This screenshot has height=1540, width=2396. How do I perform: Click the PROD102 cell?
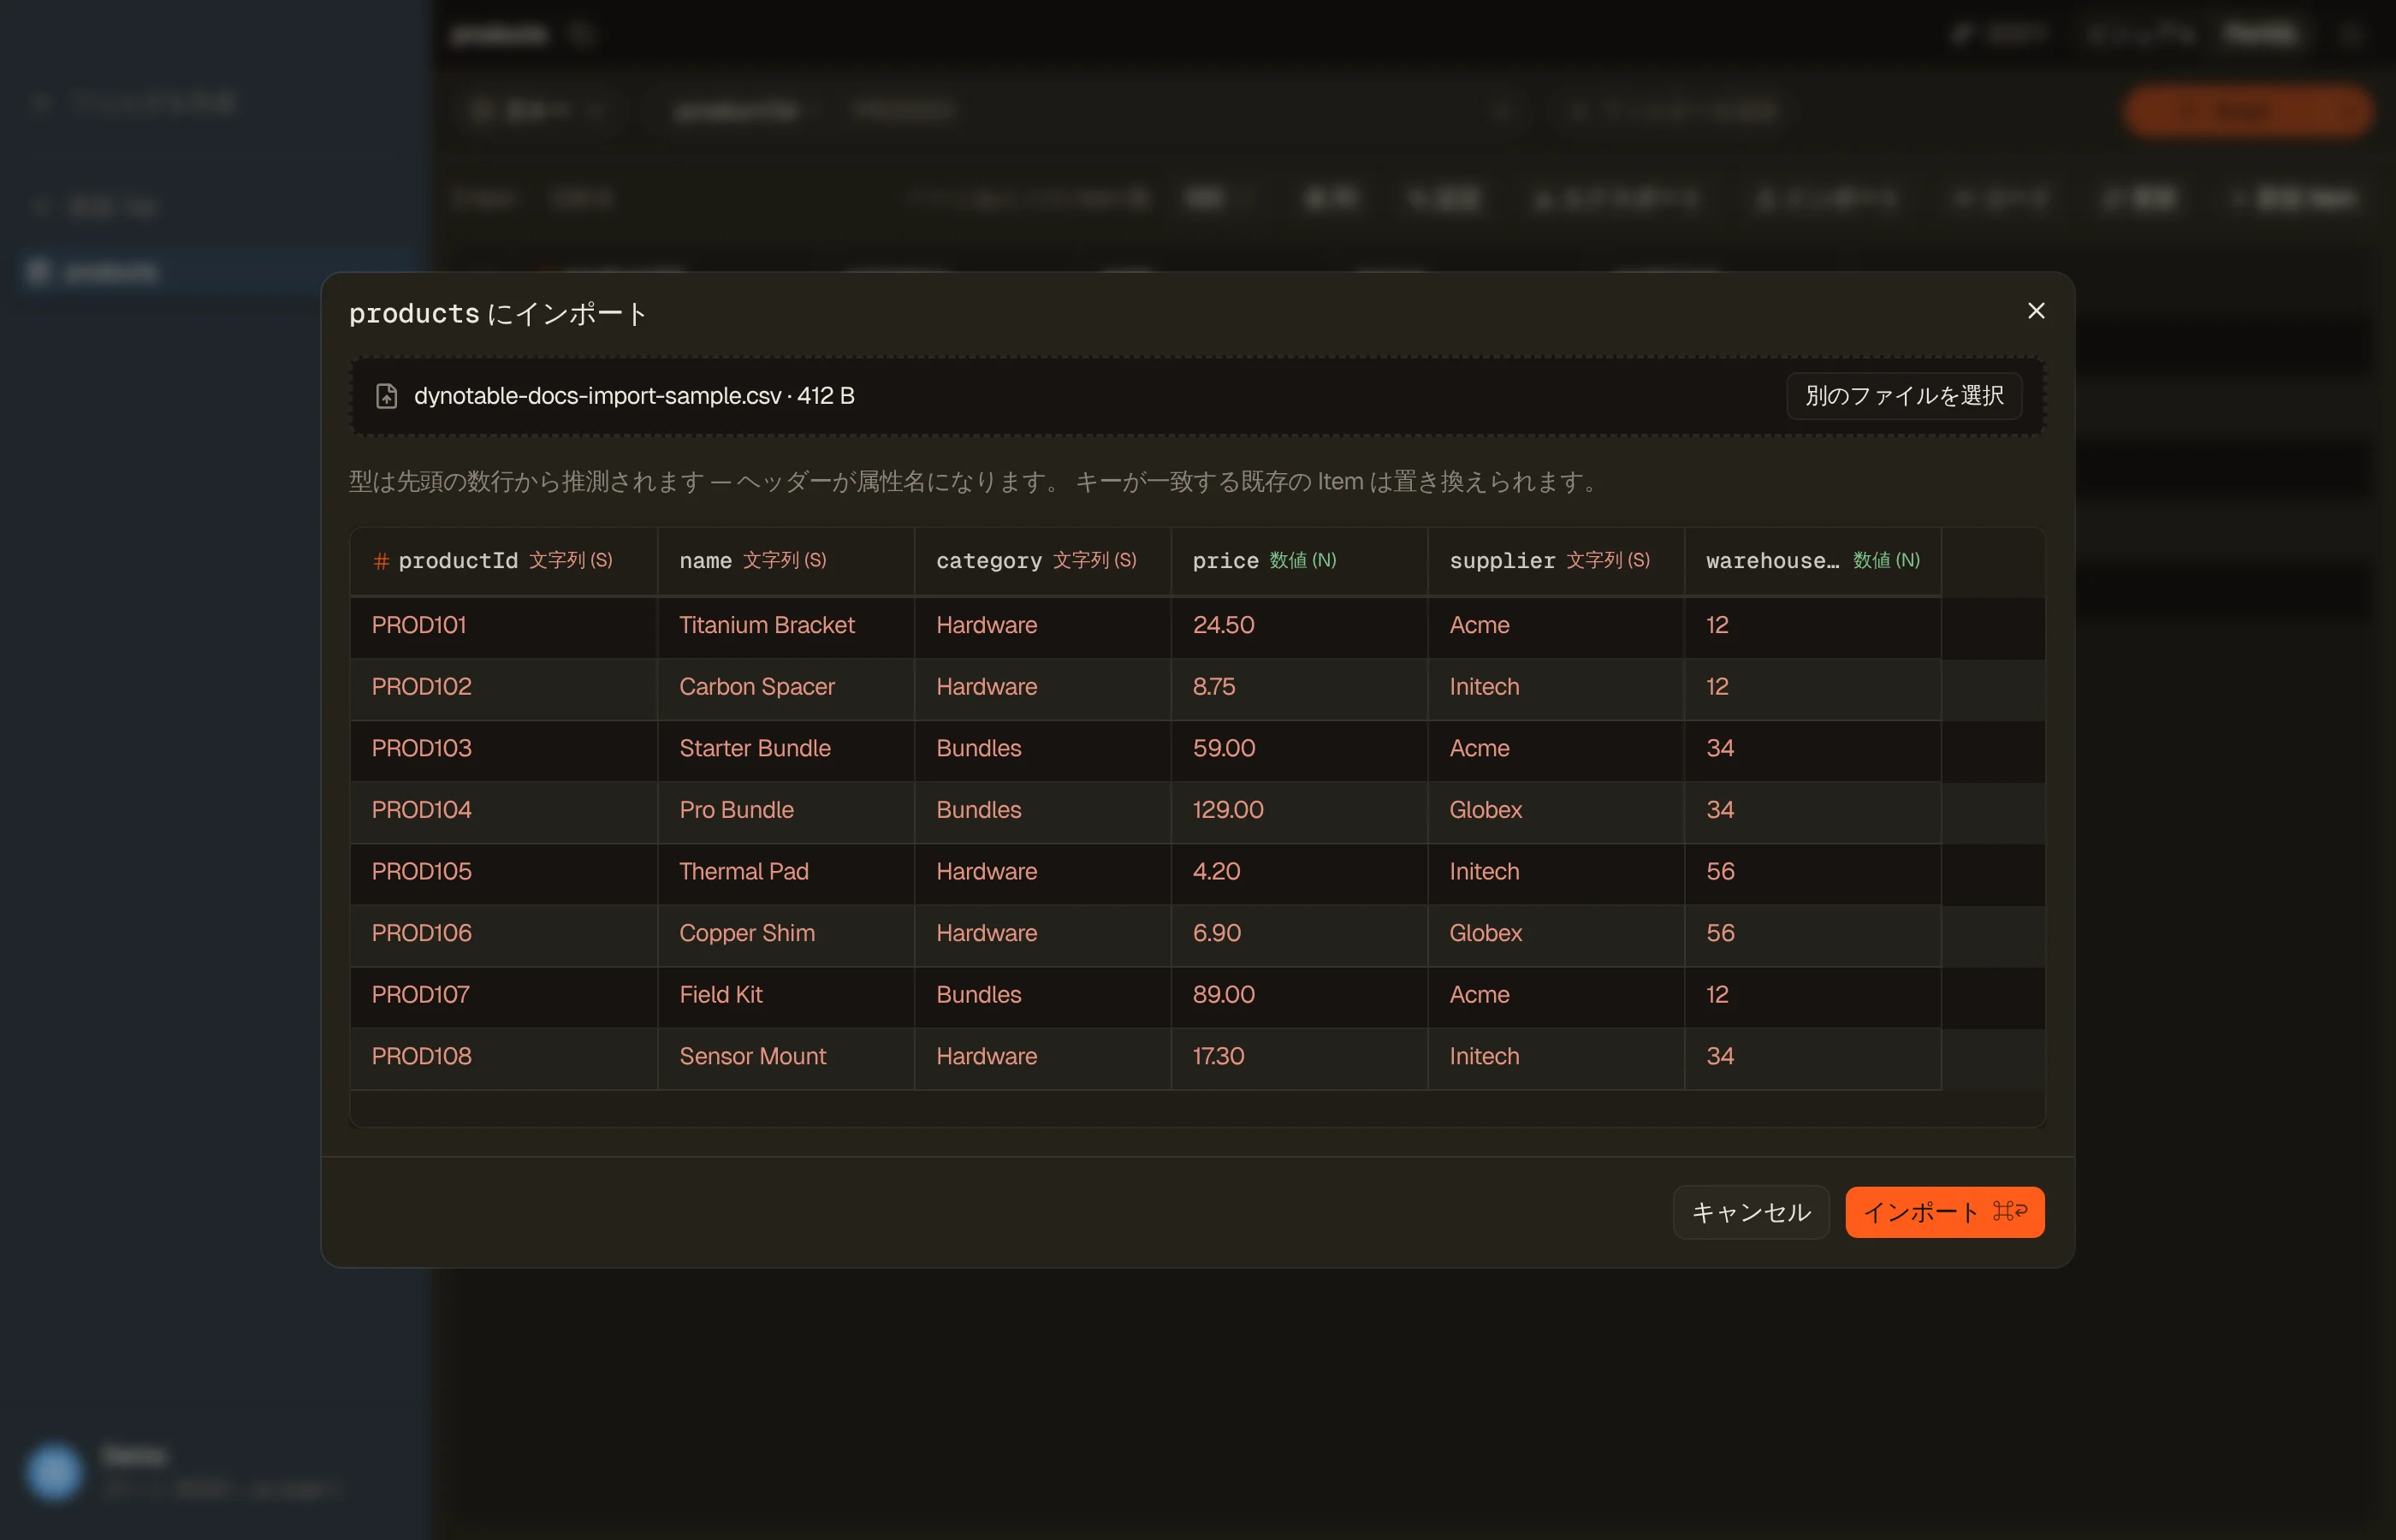504,688
